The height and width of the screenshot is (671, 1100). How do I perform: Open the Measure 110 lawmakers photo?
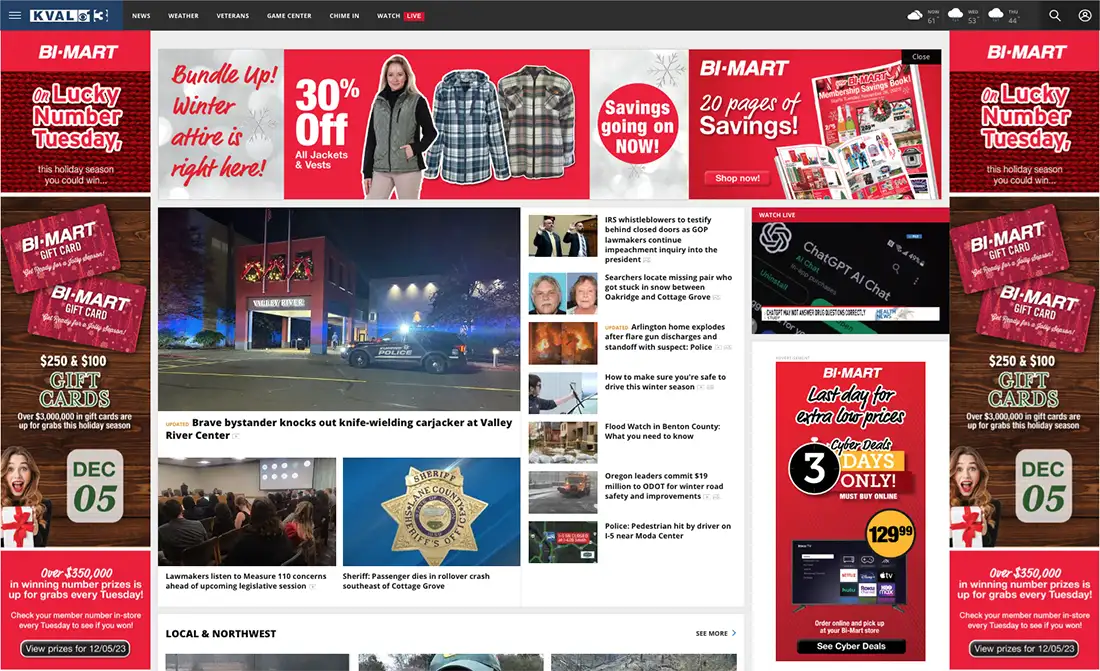click(x=247, y=512)
